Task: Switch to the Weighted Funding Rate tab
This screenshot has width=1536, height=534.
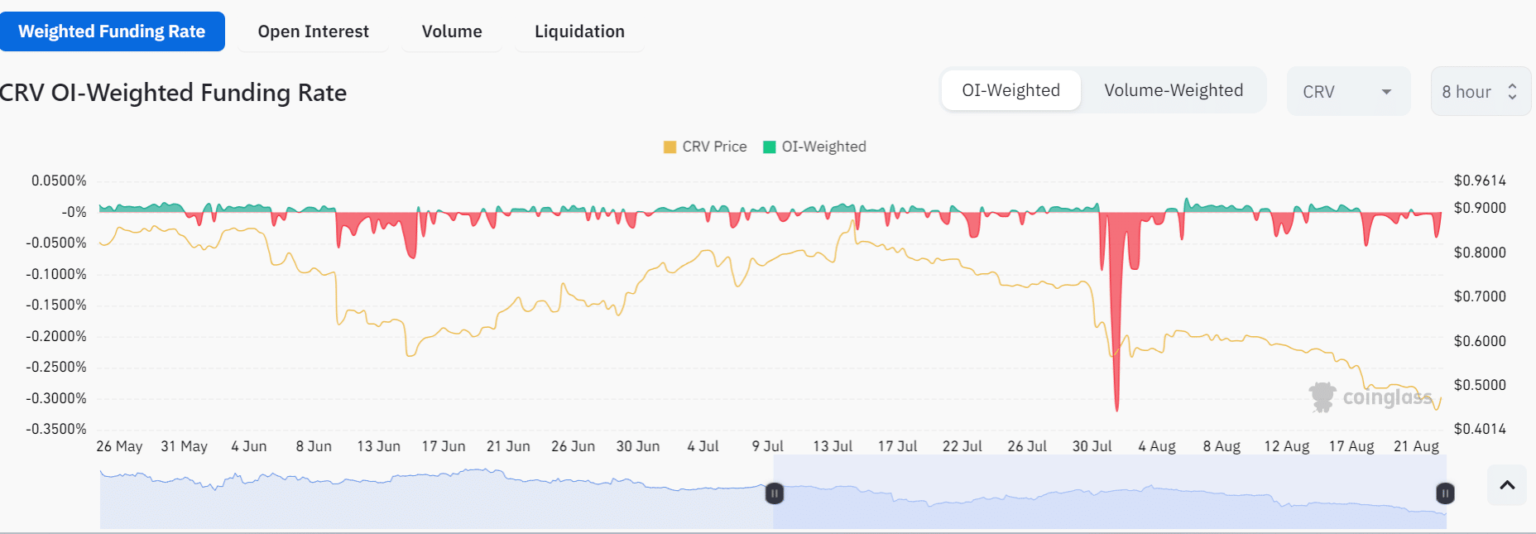Action: coord(112,32)
